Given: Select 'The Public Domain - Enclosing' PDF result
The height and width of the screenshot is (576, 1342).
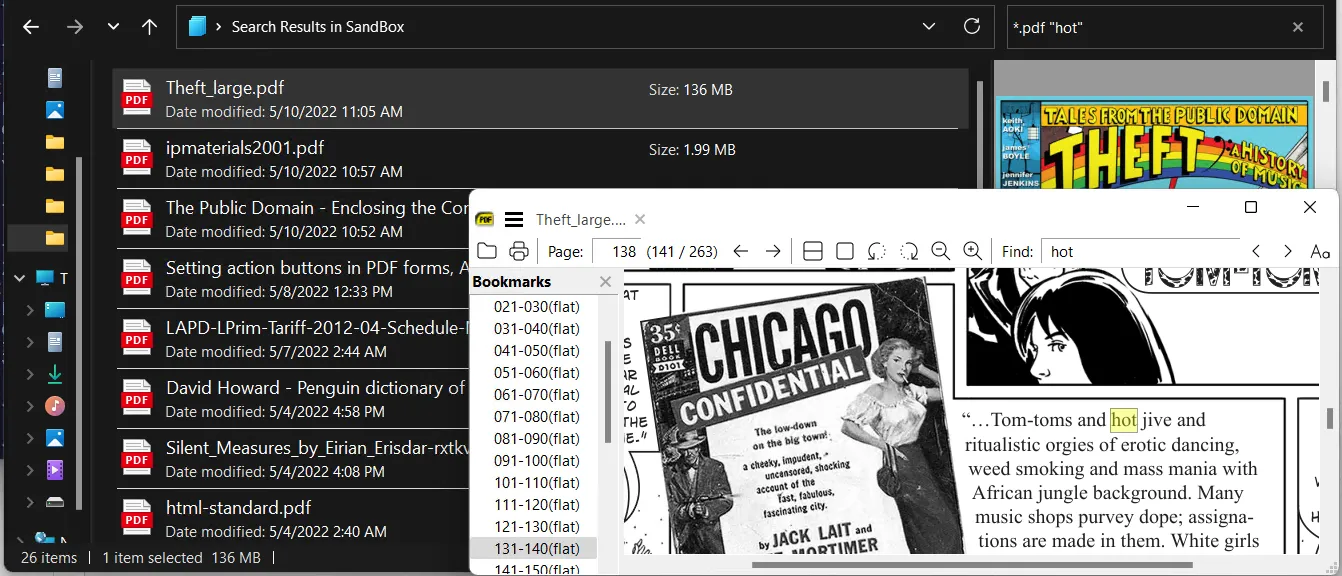Looking at the screenshot, I should point(293,218).
